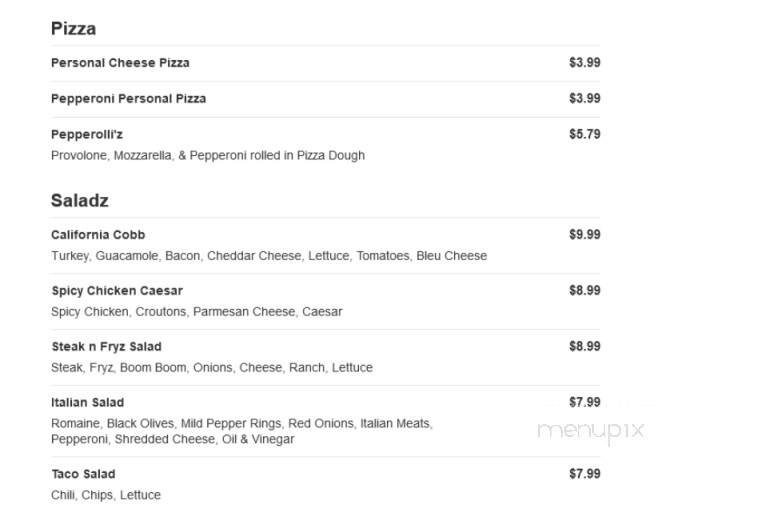Click the Pepperolli'z description about Pizza Dough
The image size is (770, 513).
pyautogui.click(x=208, y=156)
